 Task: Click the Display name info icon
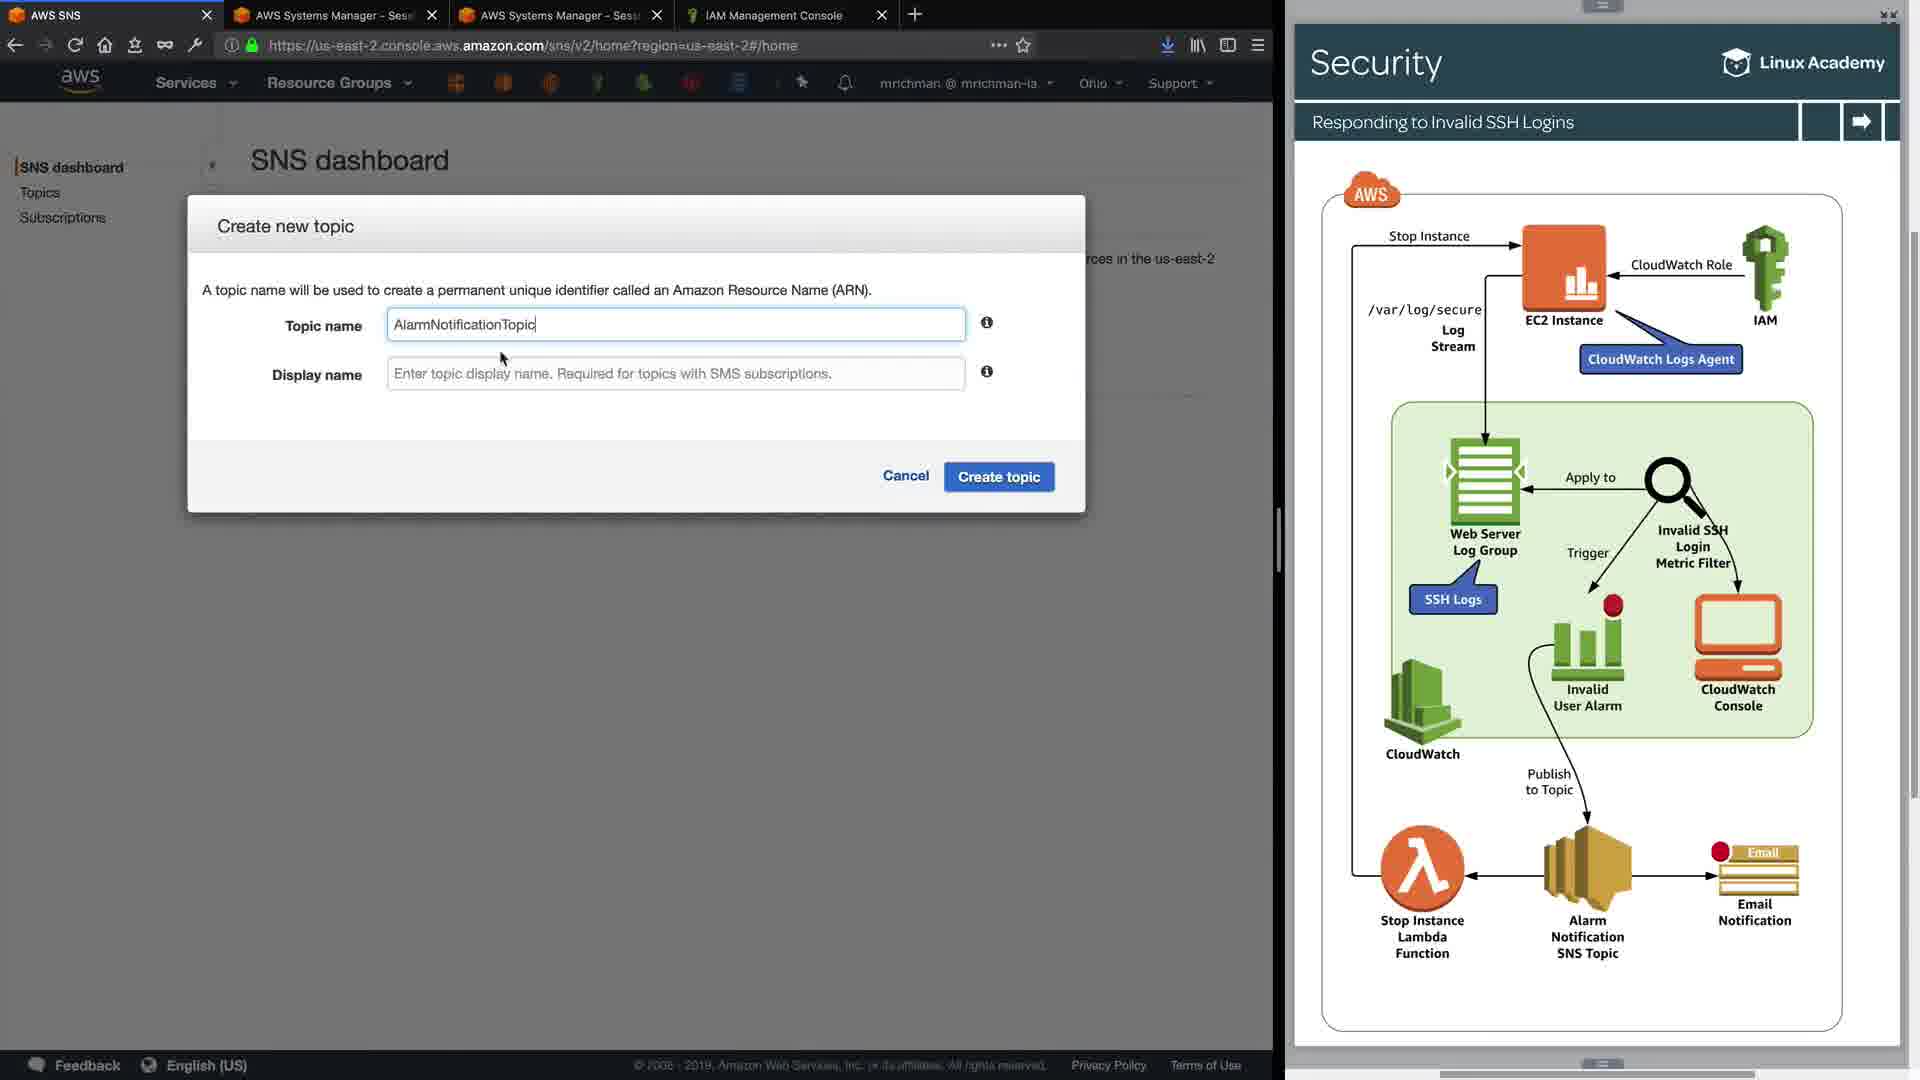(986, 372)
